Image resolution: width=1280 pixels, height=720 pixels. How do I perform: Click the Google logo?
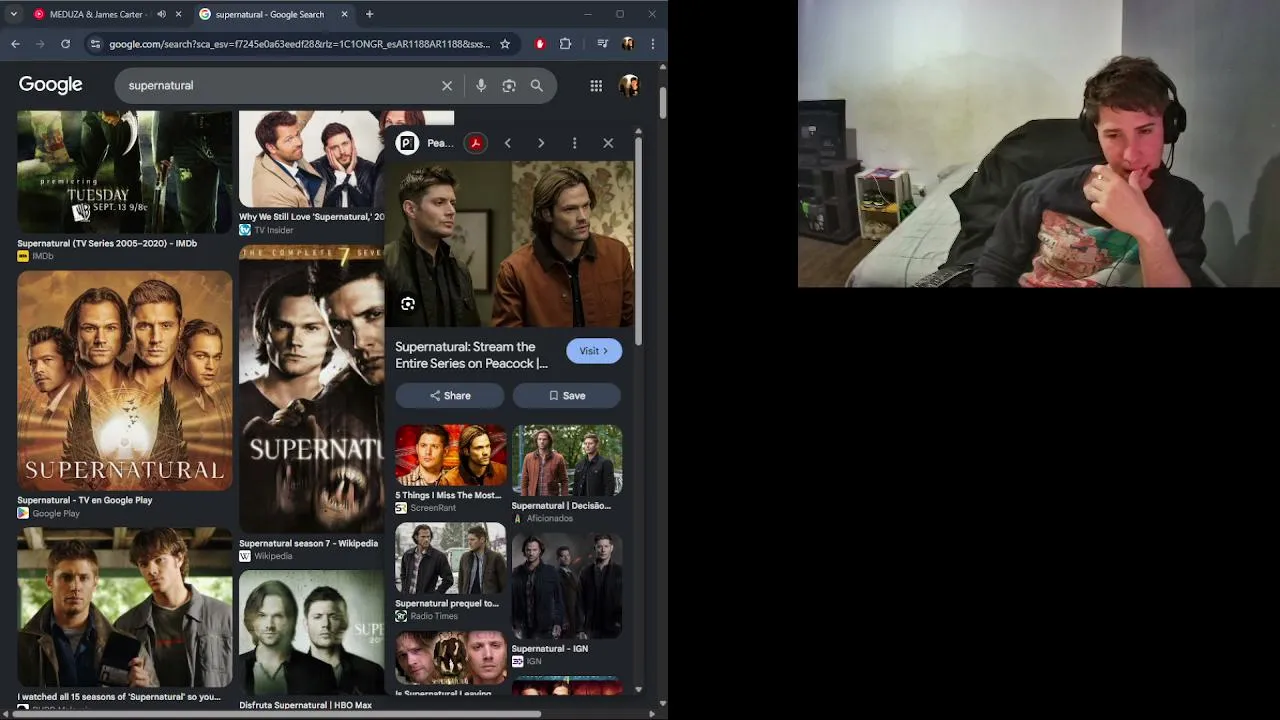[x=50, y=85]
